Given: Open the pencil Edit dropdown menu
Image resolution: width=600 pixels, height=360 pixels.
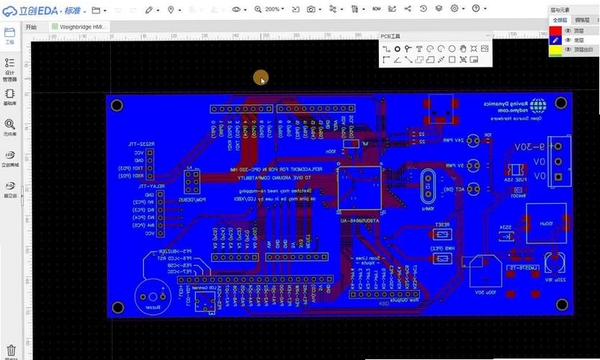Looking at the screenshot, I should click(x=152, y=10).
